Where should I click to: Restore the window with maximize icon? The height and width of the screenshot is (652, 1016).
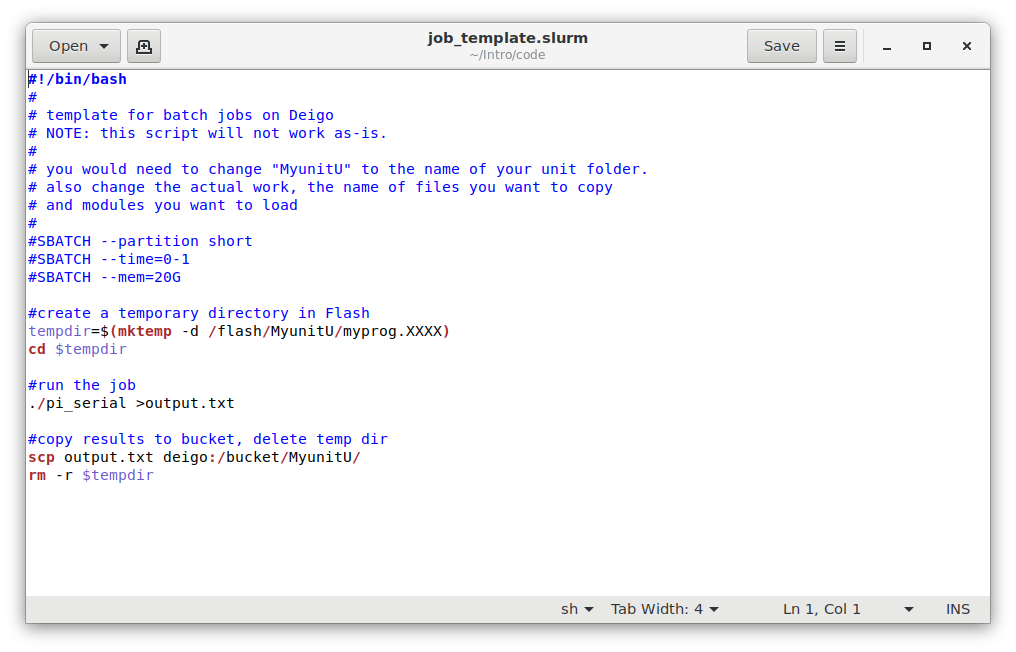point(926,45)
